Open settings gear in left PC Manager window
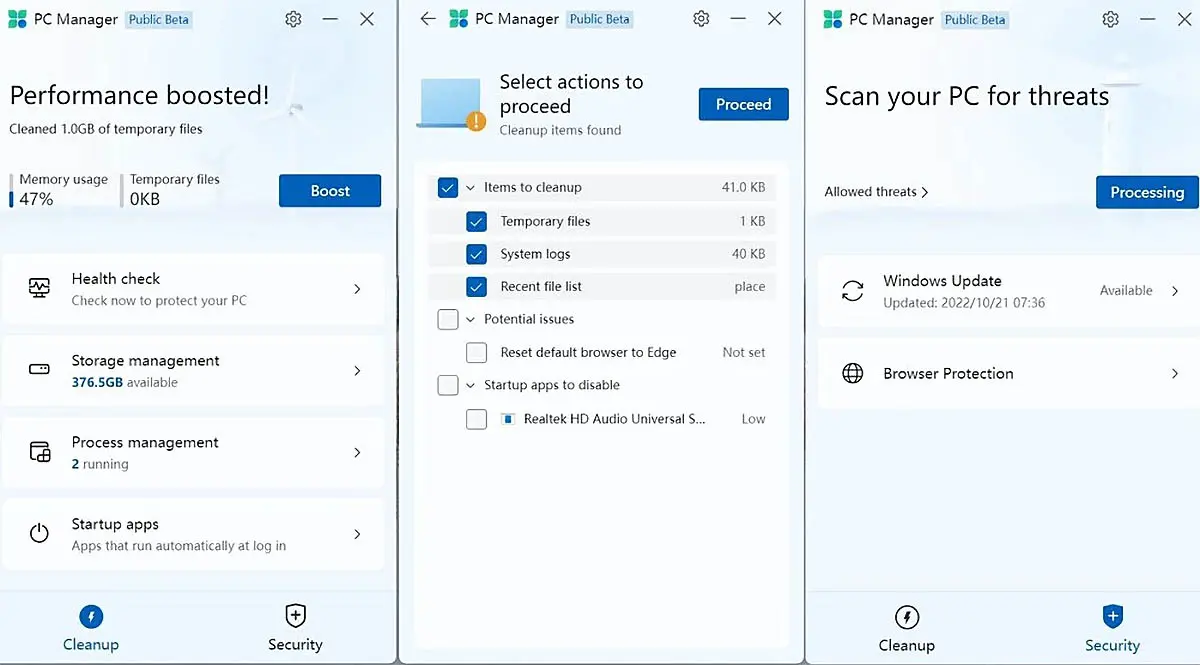 pyautogui.click(x=293, y=19)
